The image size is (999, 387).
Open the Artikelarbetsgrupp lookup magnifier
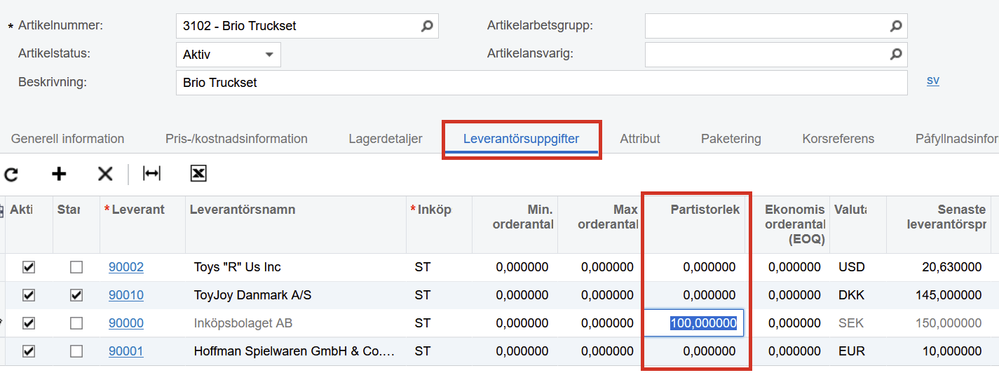tap(896, 26)
